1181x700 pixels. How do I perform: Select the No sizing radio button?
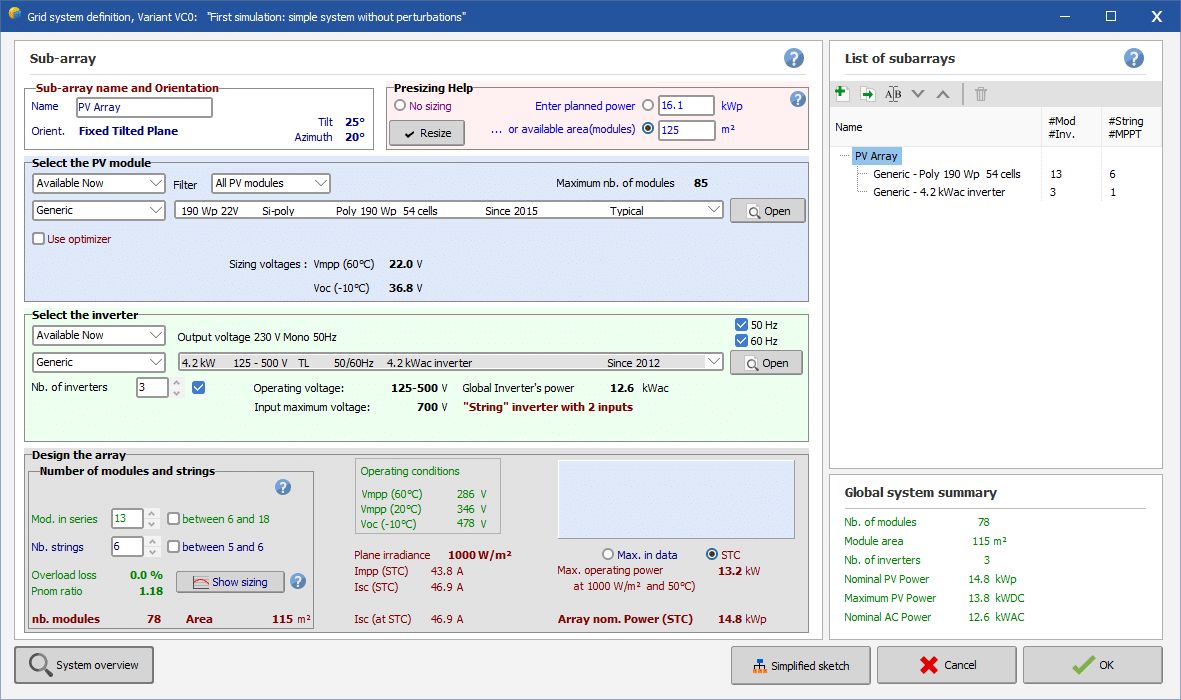pyautogui.click(x=400, y=106)
